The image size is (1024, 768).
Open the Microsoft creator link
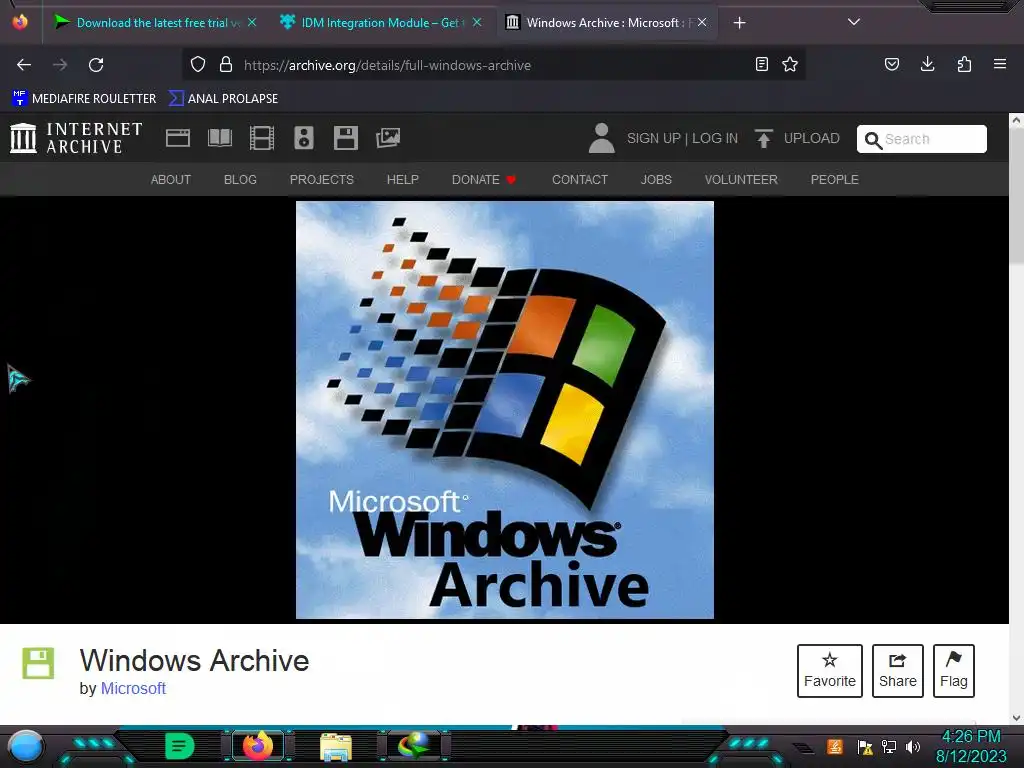(x=133, y=688)
